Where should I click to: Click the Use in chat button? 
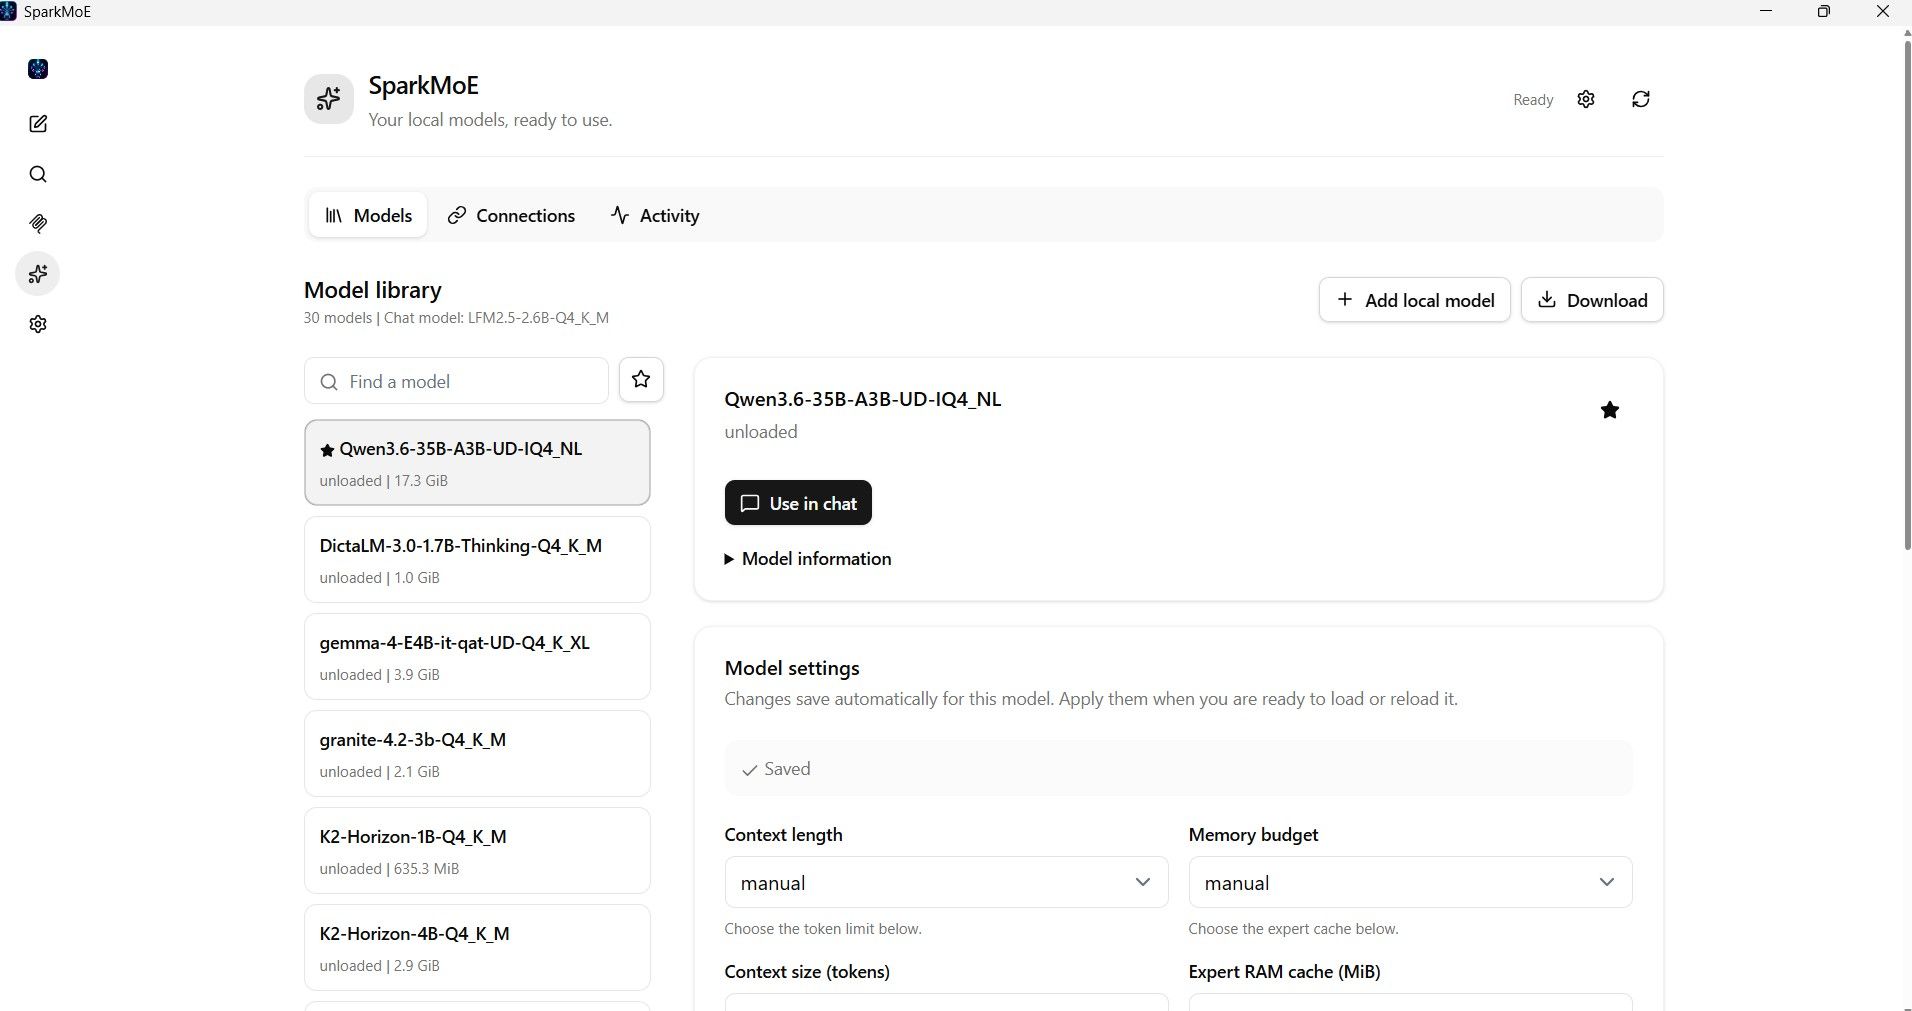(798, 503)
